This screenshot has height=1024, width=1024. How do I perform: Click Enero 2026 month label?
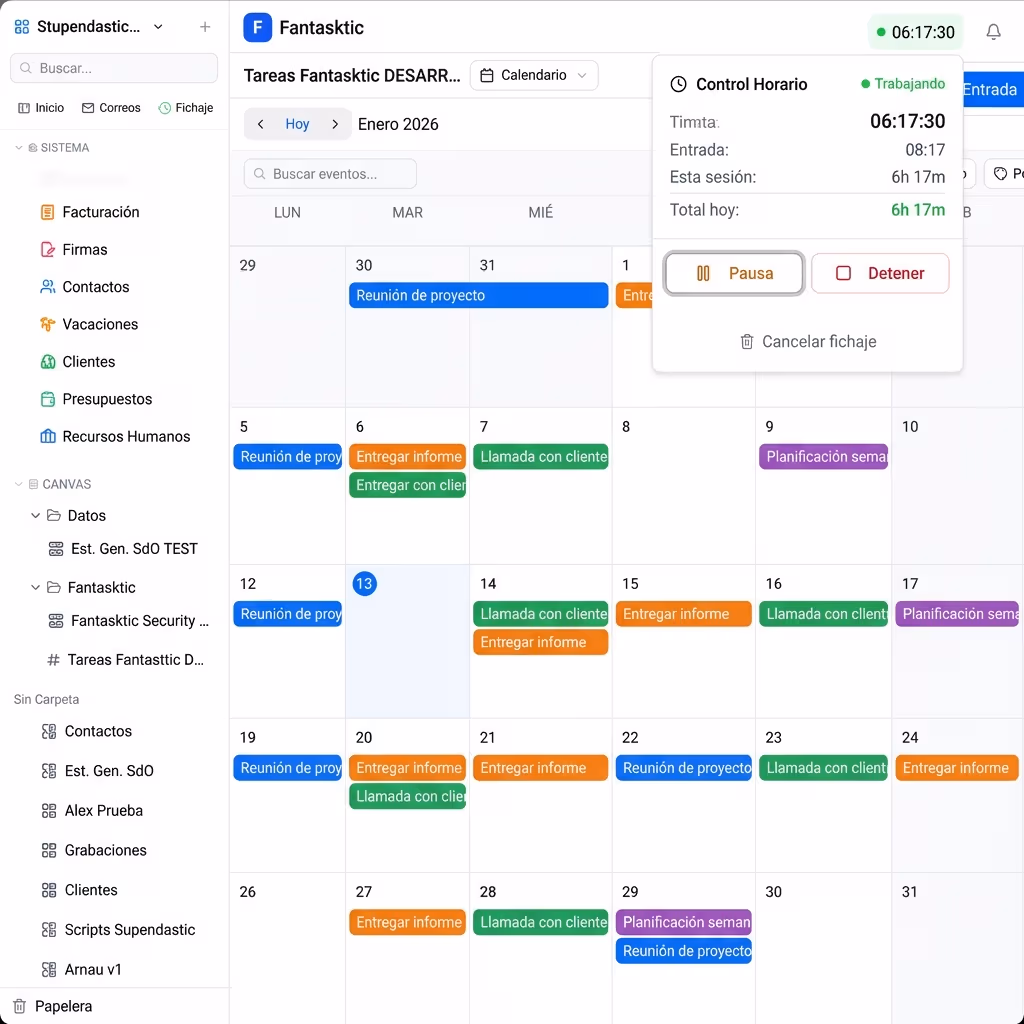tap(398, 124)
